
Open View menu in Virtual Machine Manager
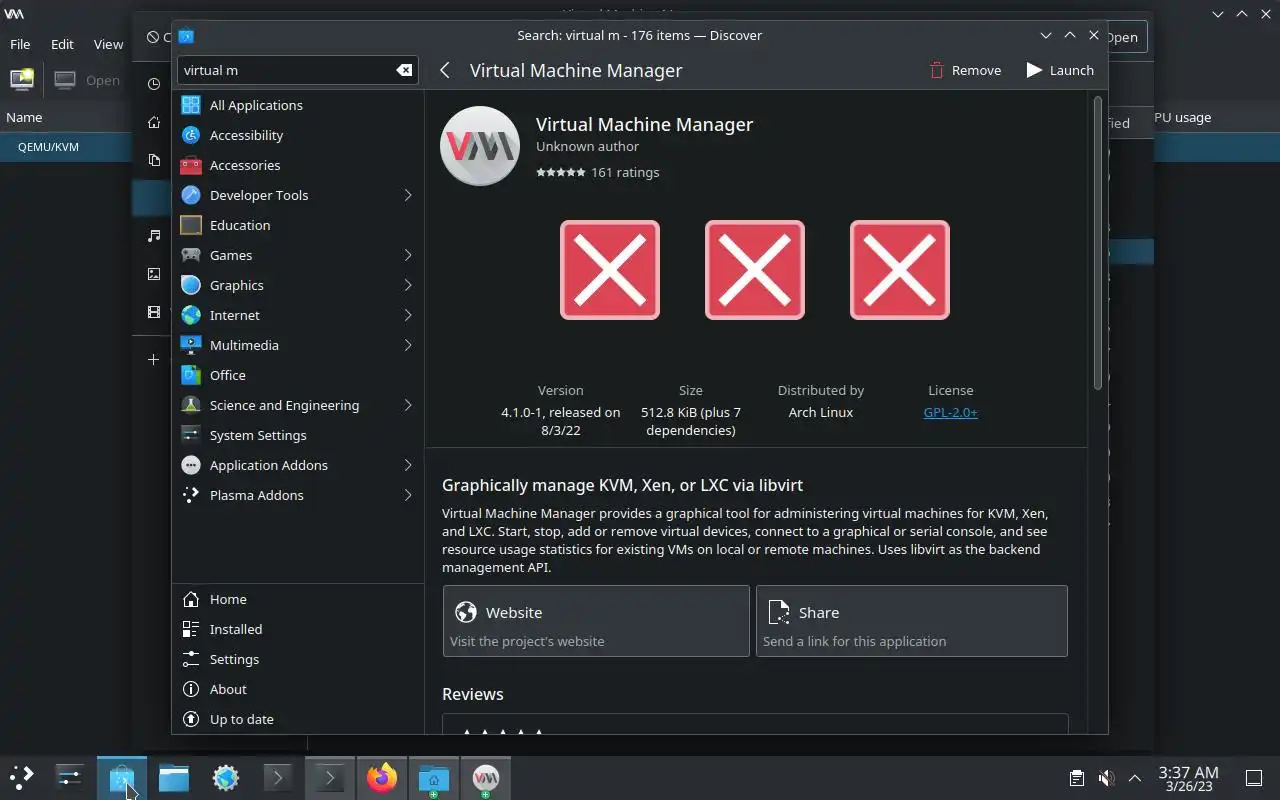pyautogui.click(x=108, y=44)
